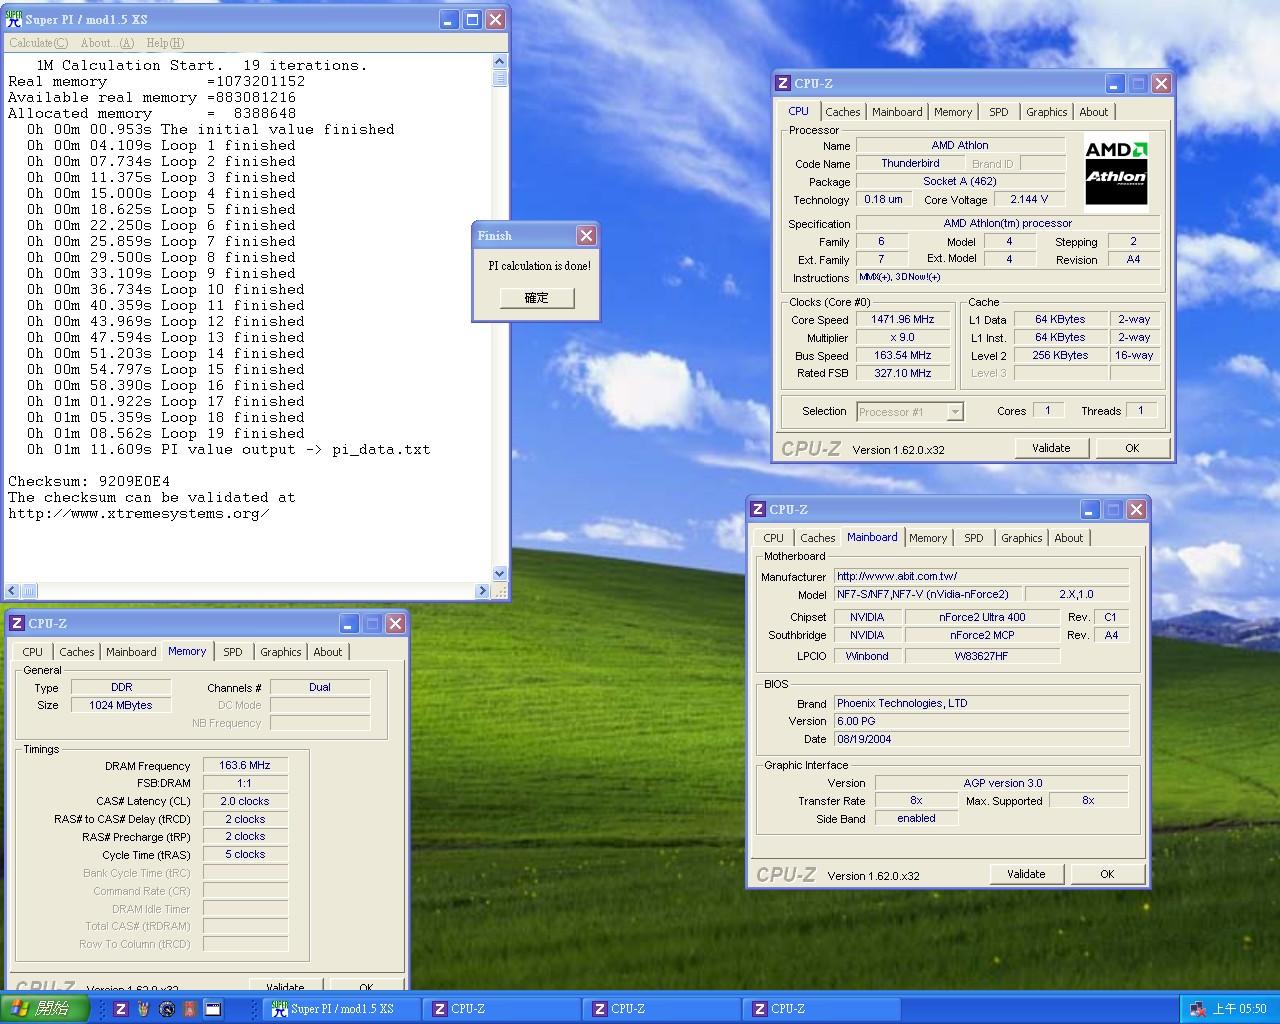1280x1024 pixels.
Task: Open Memory tab in Thunderbird CPU window
Action: click(952, 112)
